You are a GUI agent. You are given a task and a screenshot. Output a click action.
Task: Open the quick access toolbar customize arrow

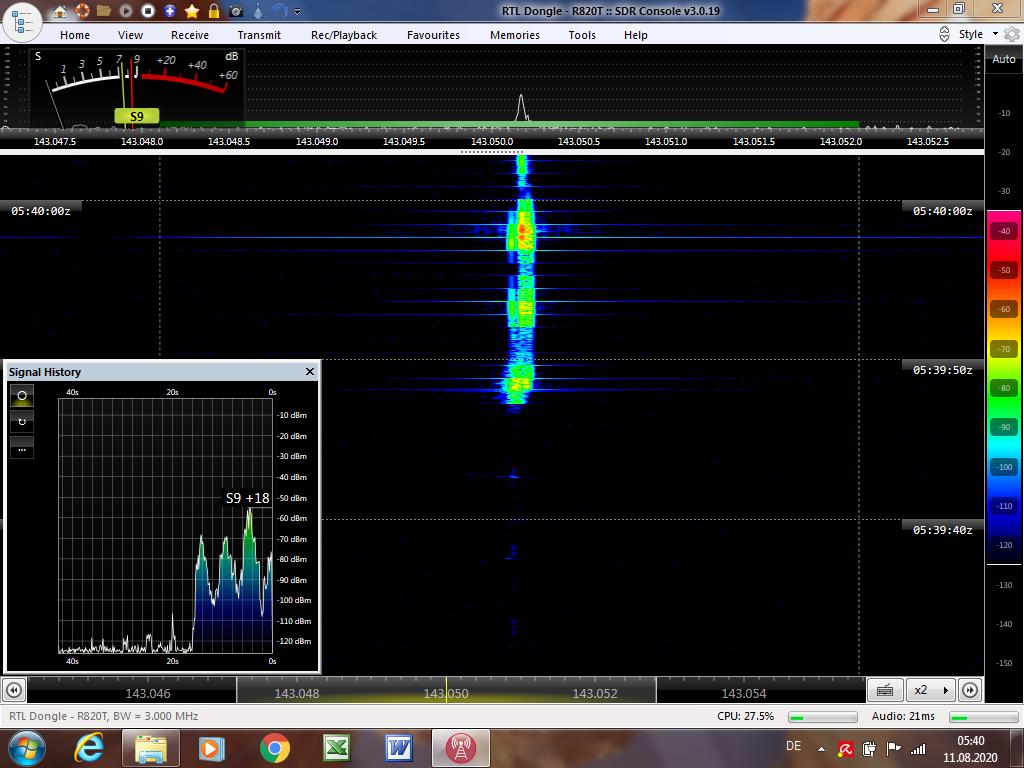[298, 11]
